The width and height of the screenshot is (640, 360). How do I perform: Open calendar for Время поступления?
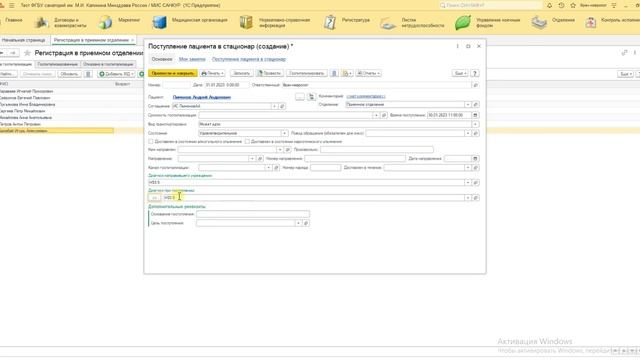(475, 115)
